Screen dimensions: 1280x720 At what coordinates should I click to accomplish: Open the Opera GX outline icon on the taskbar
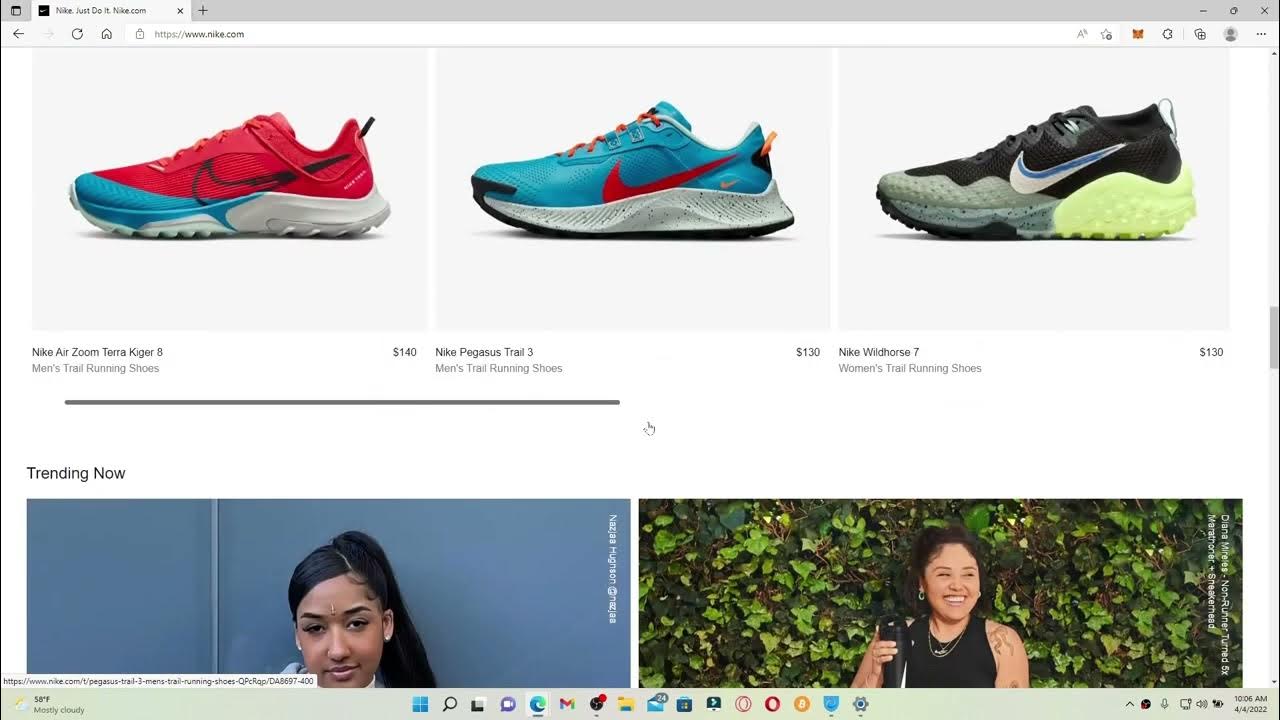[743, 704]
